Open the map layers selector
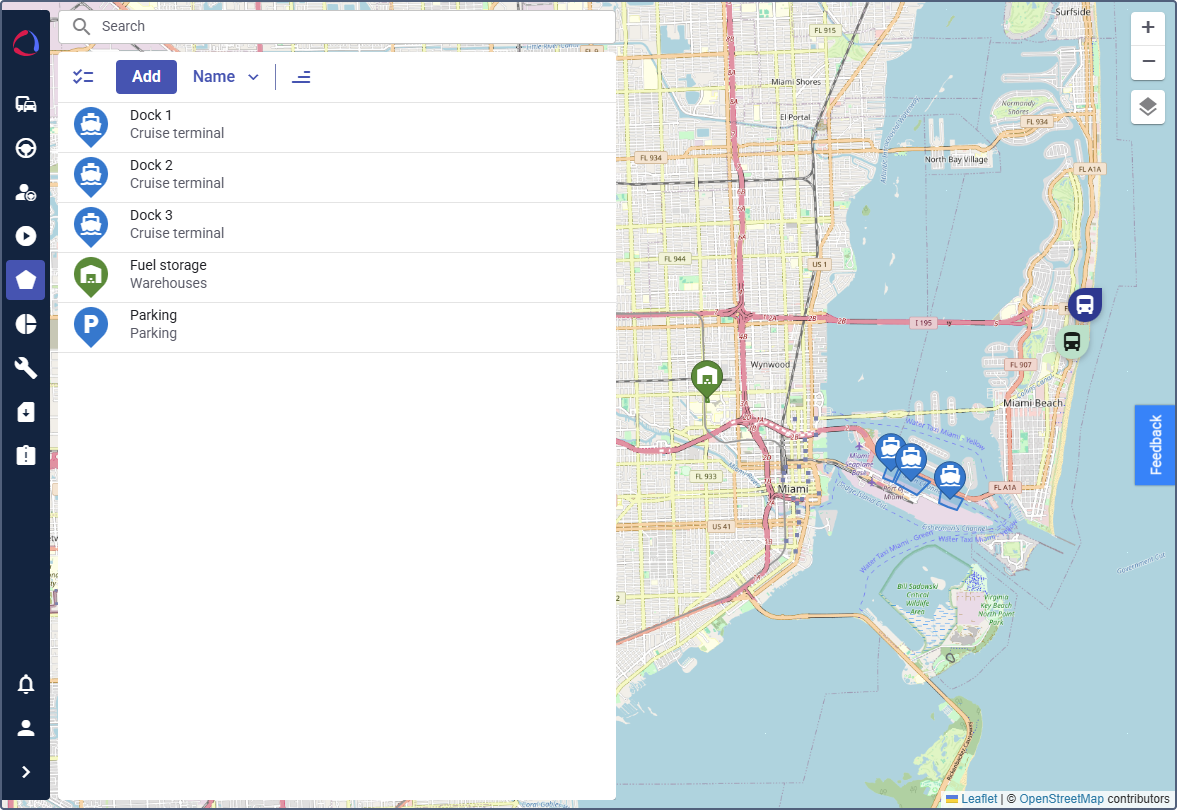The width and height of the screenshot is (1177, 810). click(1148, 107)
